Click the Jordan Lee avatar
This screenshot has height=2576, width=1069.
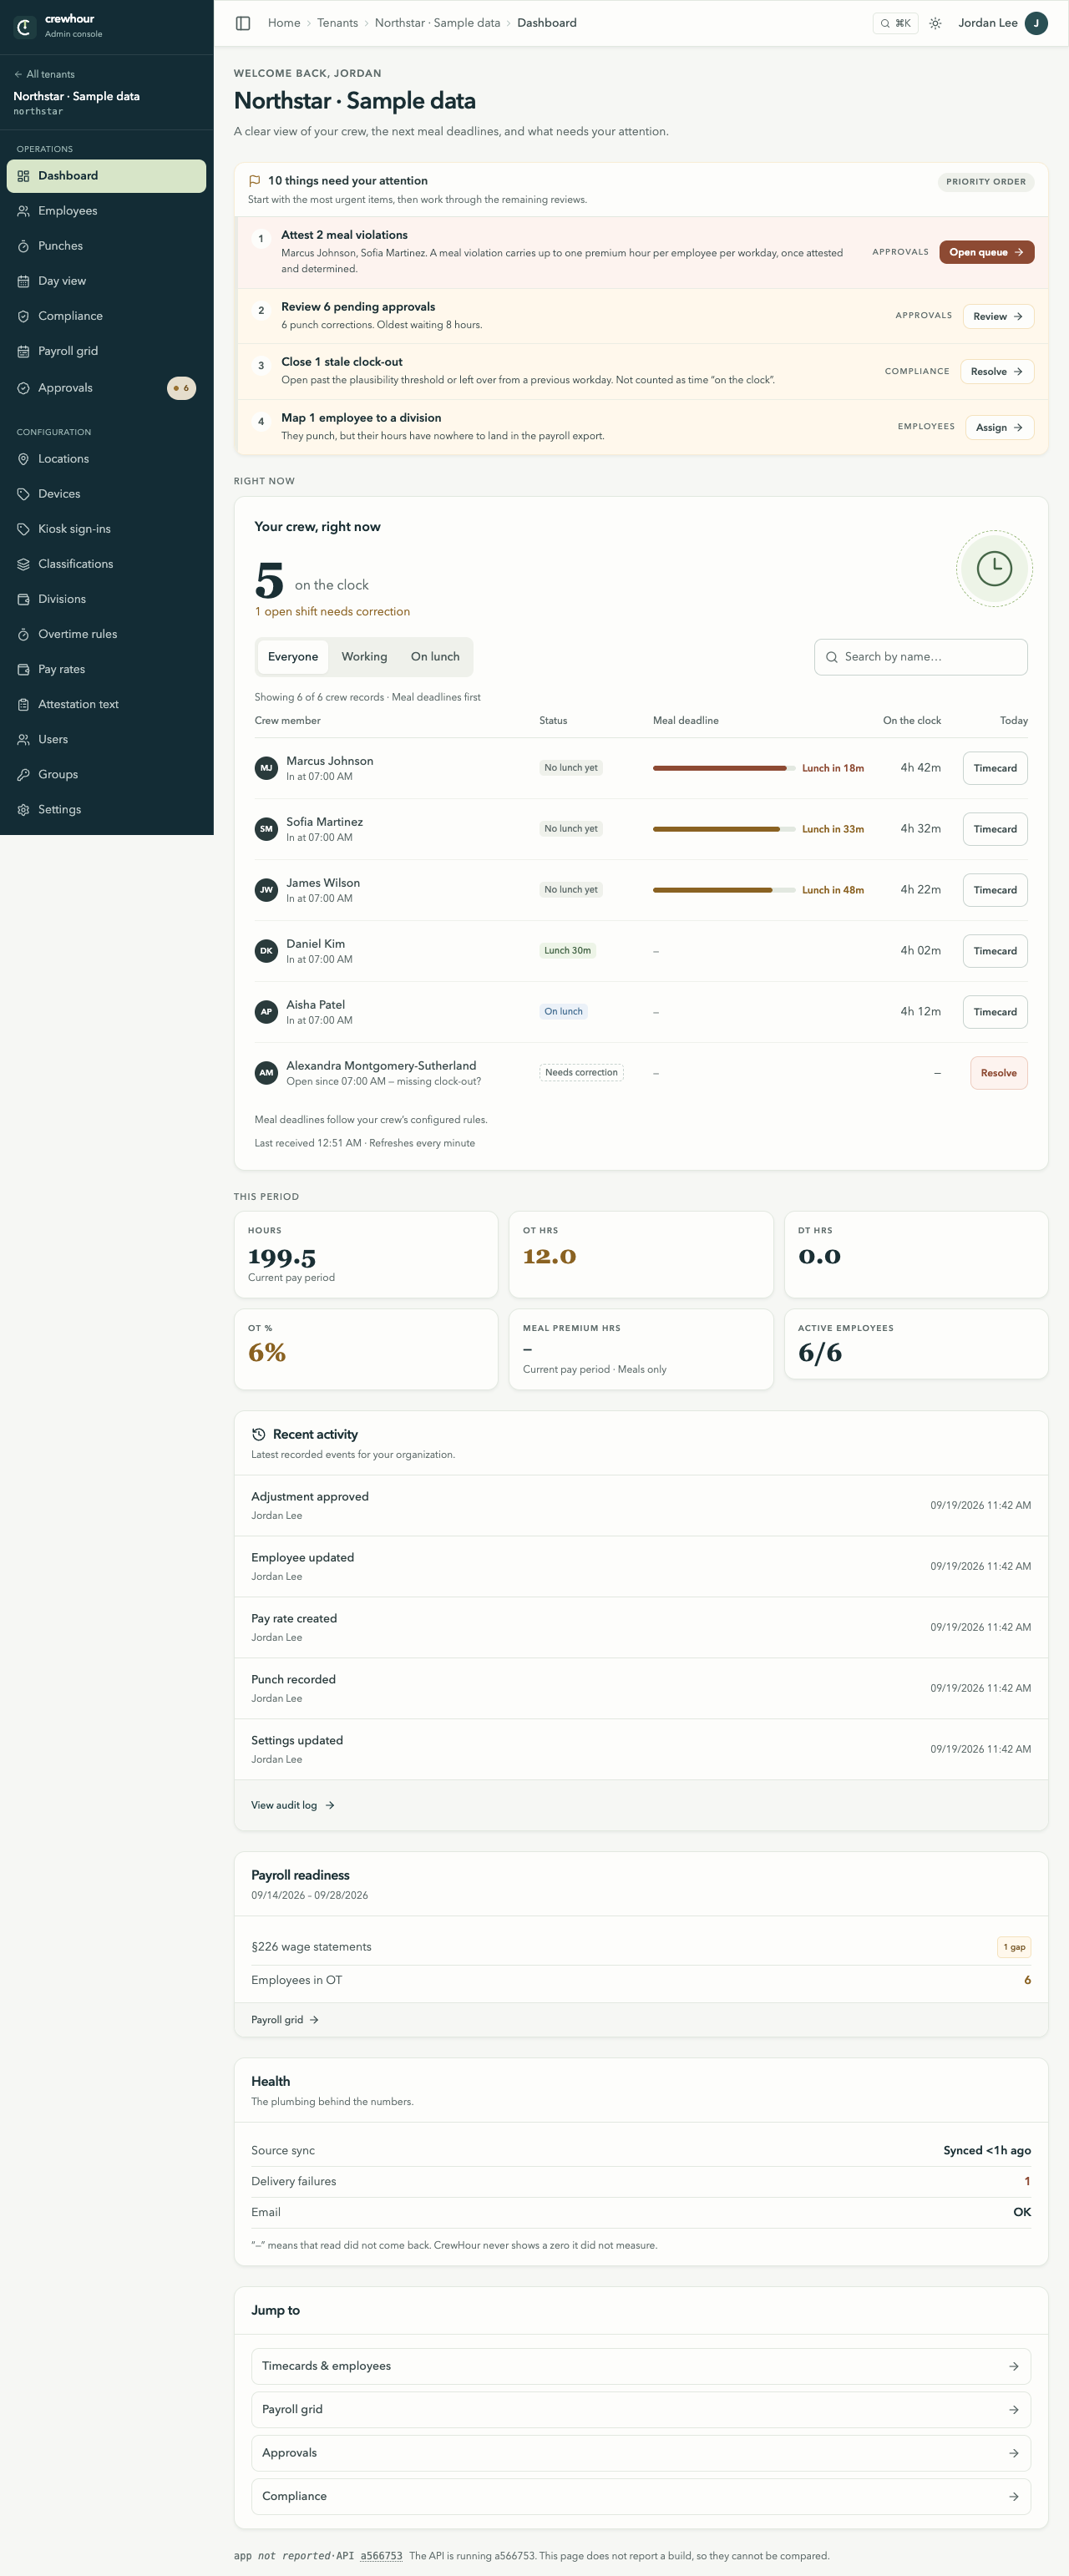(1037, 23)
